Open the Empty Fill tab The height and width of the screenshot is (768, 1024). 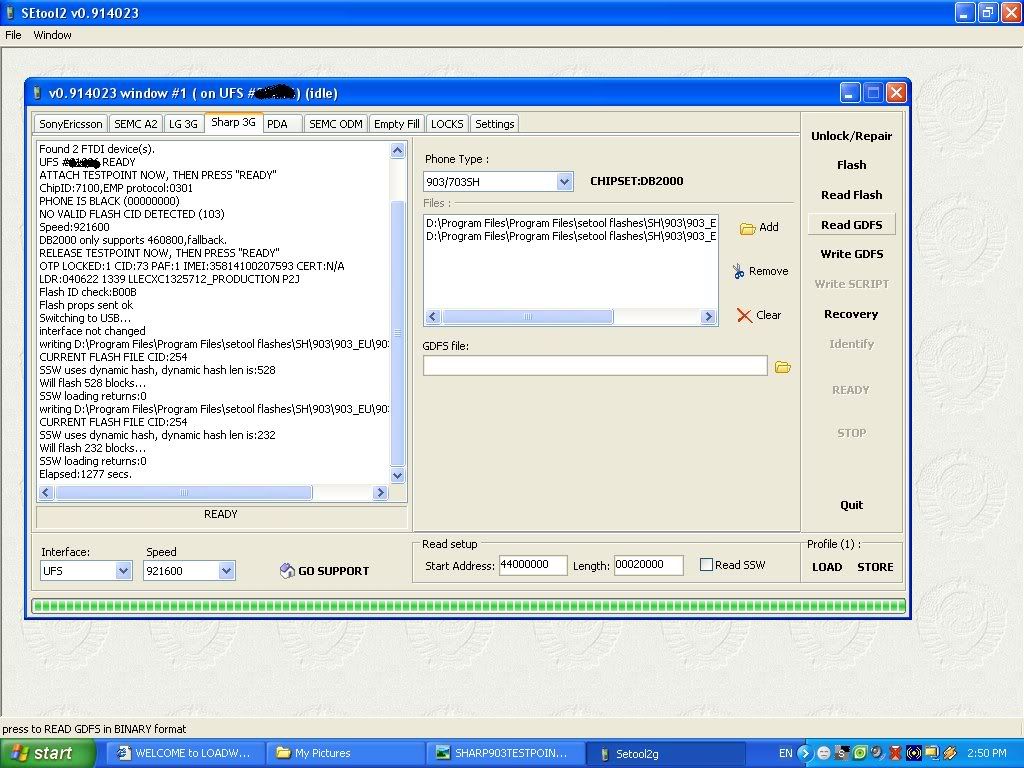[x=396, y=124]
